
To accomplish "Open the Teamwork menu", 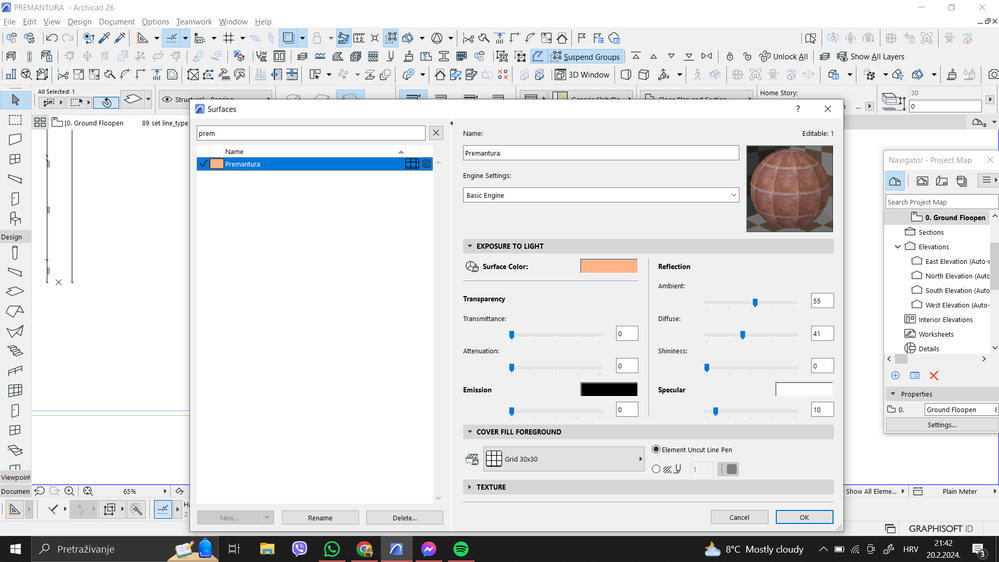I will [x=194, y=21].
